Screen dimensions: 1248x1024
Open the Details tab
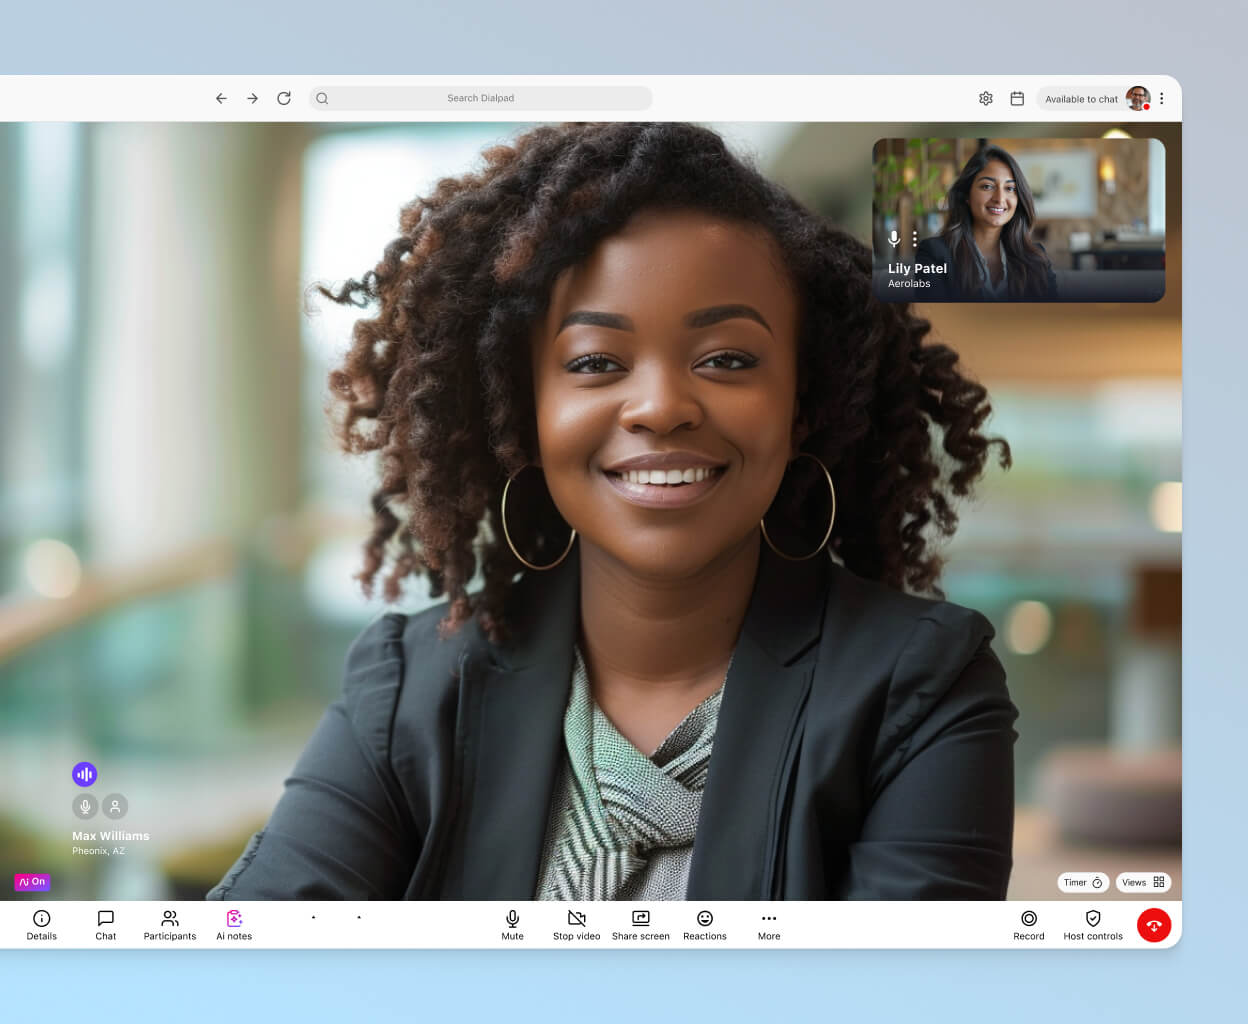[41, 925]
